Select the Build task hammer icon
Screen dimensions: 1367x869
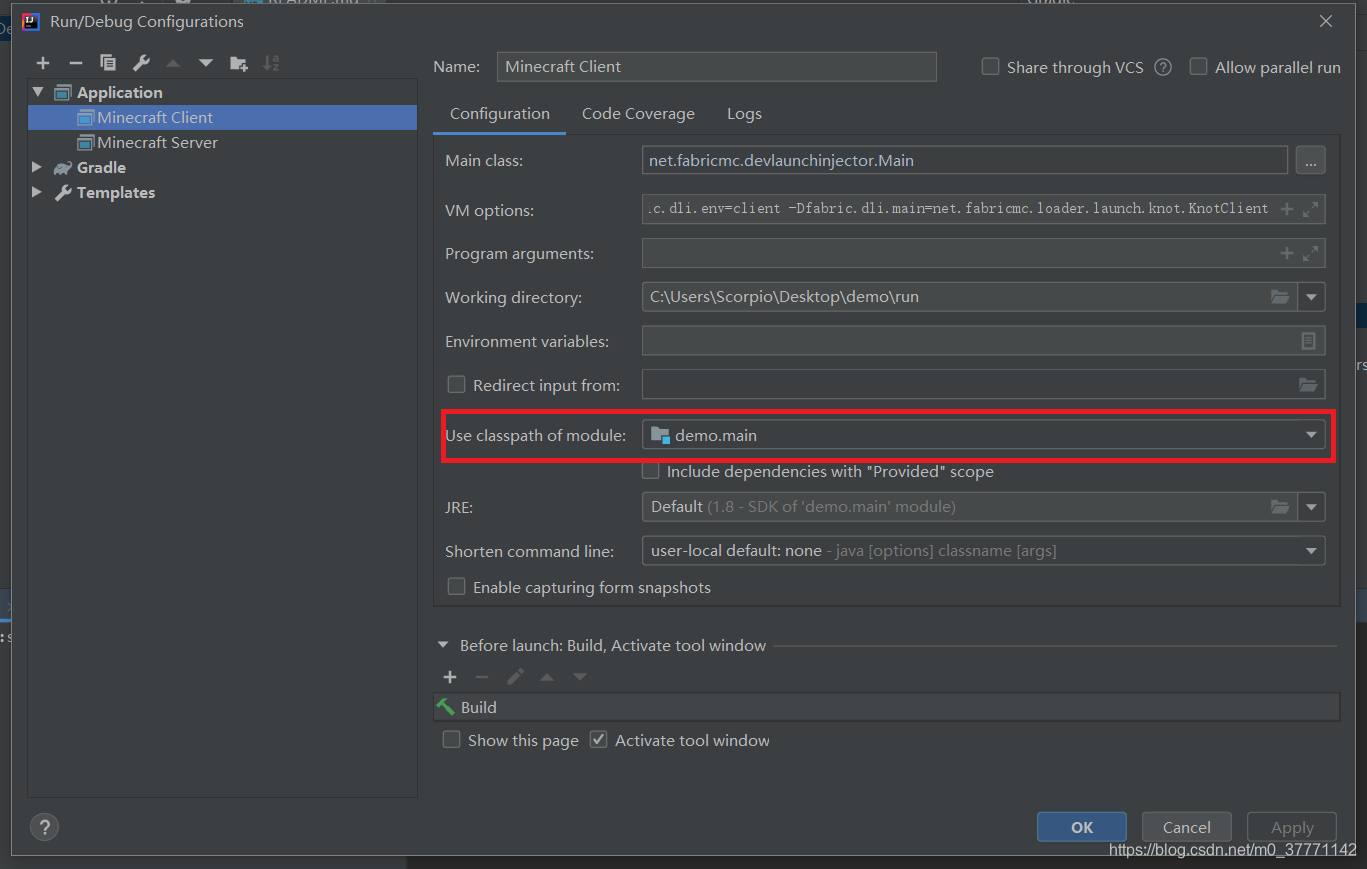[x=446, y=707]
